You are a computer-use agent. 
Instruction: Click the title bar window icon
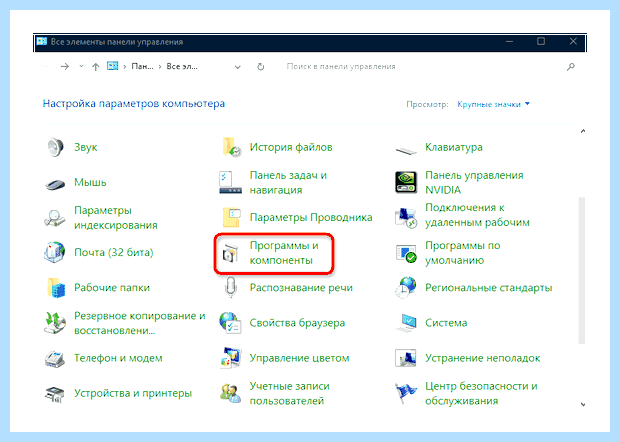[x=42, y=42]
